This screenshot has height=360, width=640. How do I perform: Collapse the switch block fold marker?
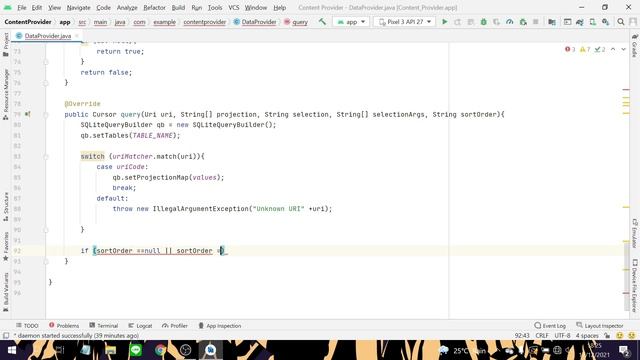(x=46, y=157)
